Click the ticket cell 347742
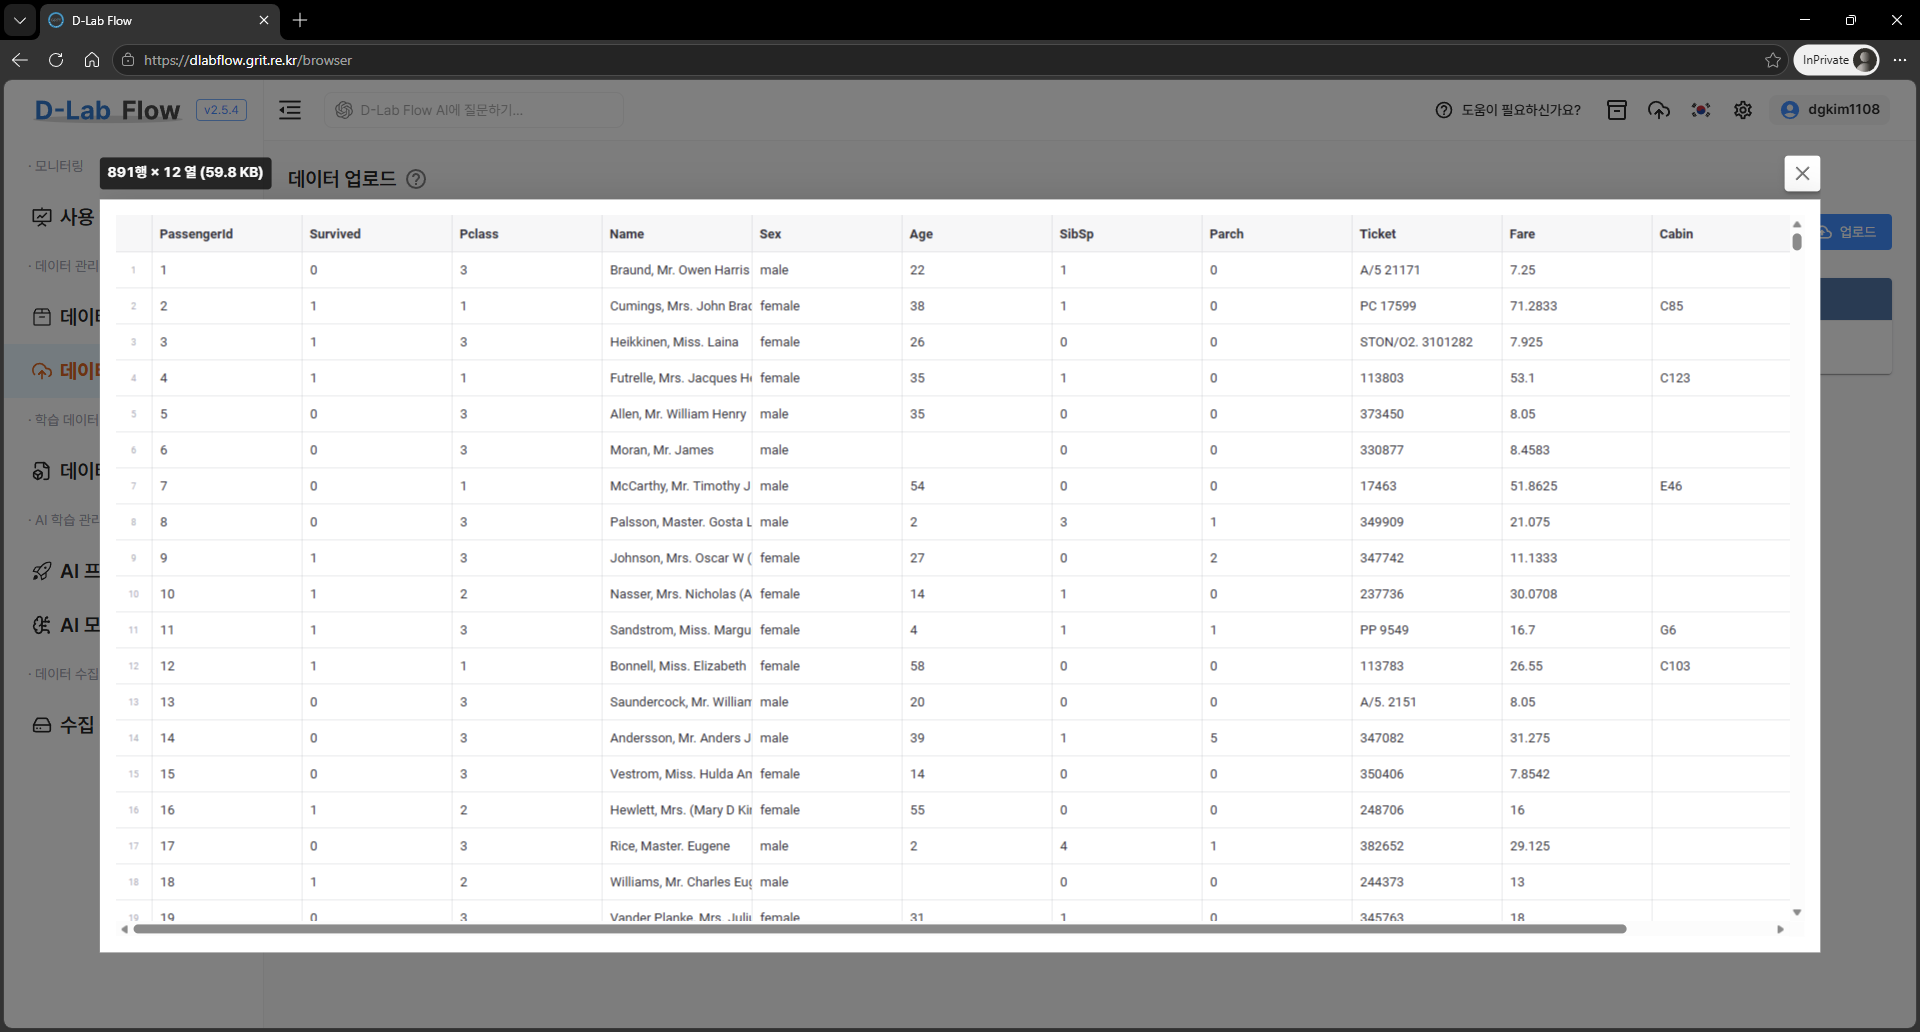 click(x=1426, y=558)
